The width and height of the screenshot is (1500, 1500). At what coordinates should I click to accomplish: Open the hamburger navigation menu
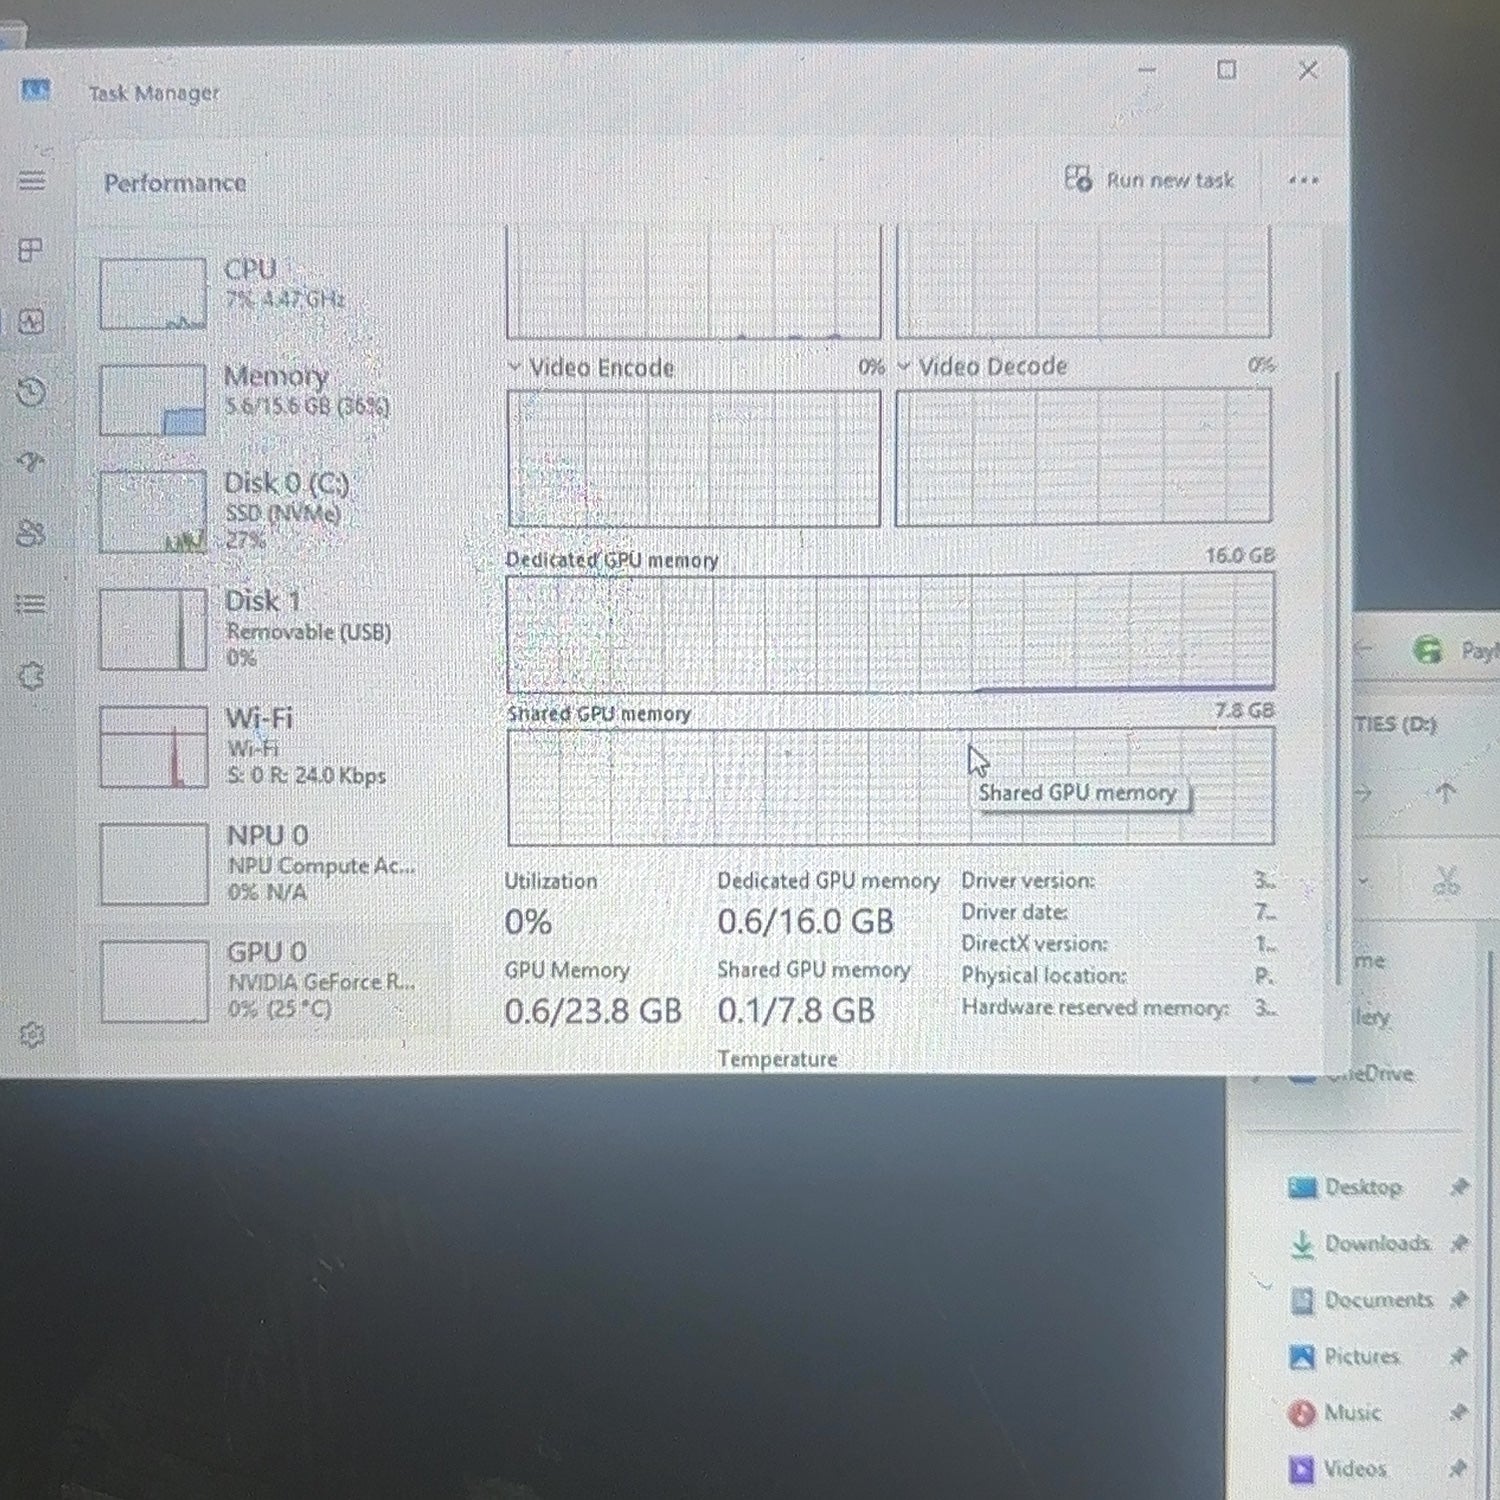[32, 180]
